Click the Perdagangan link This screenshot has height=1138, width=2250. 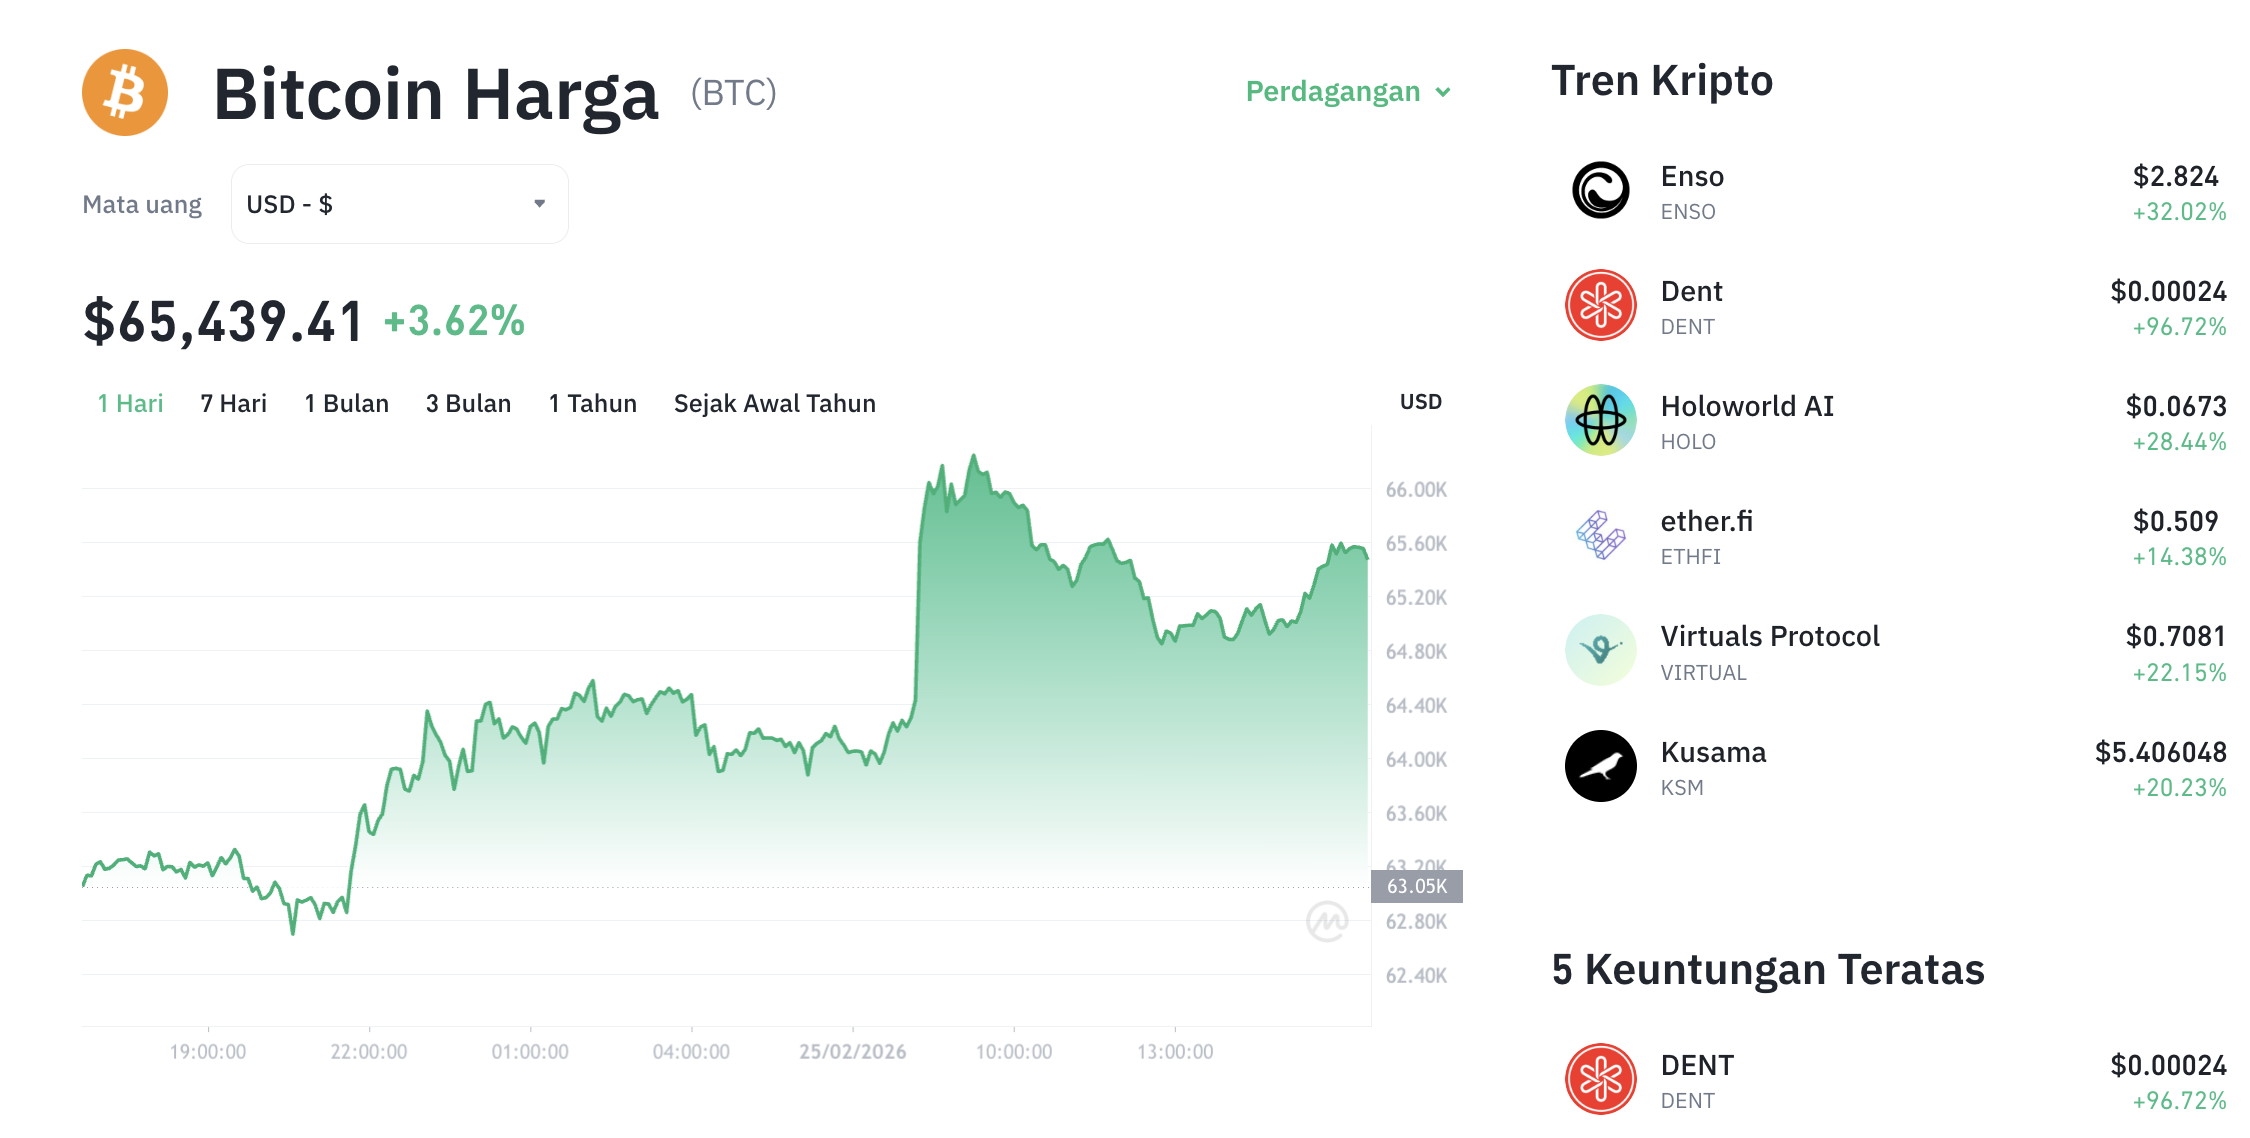(1333, 91)
